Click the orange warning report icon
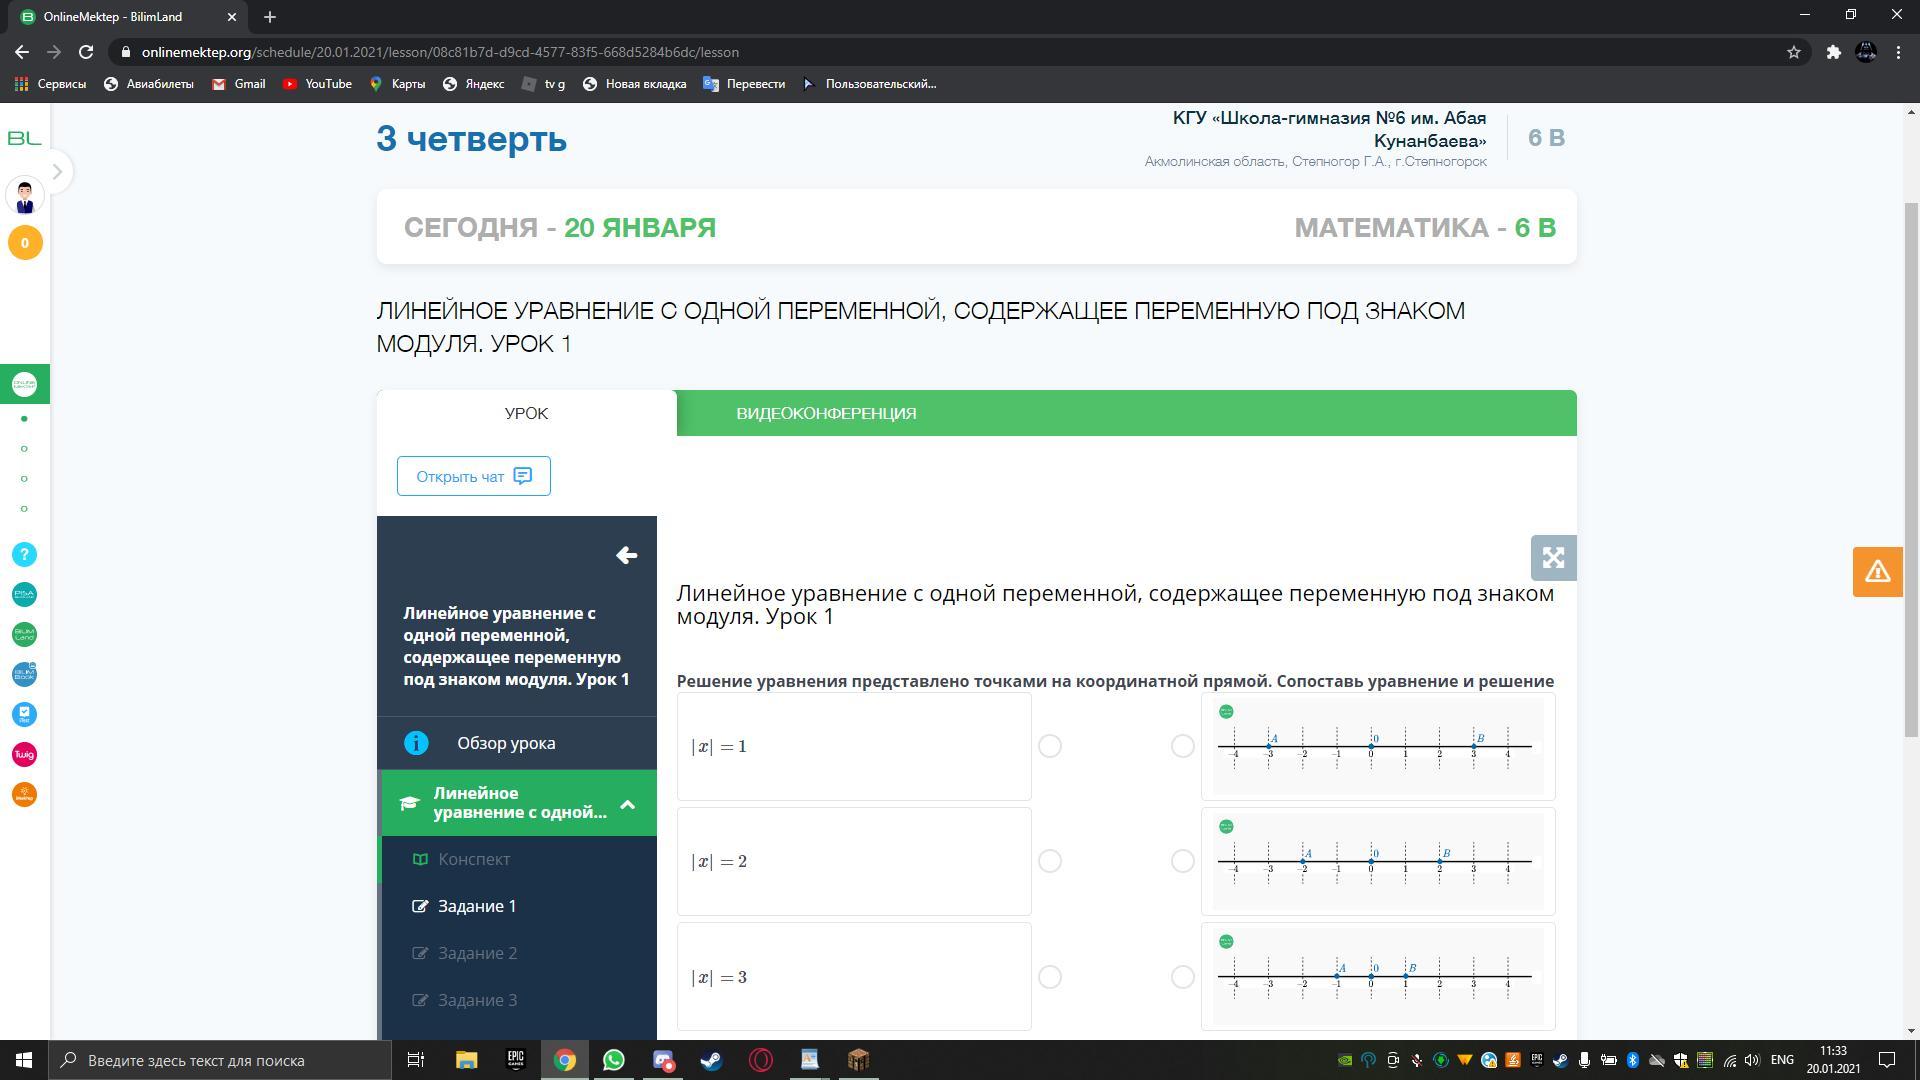 [1877, 572]
